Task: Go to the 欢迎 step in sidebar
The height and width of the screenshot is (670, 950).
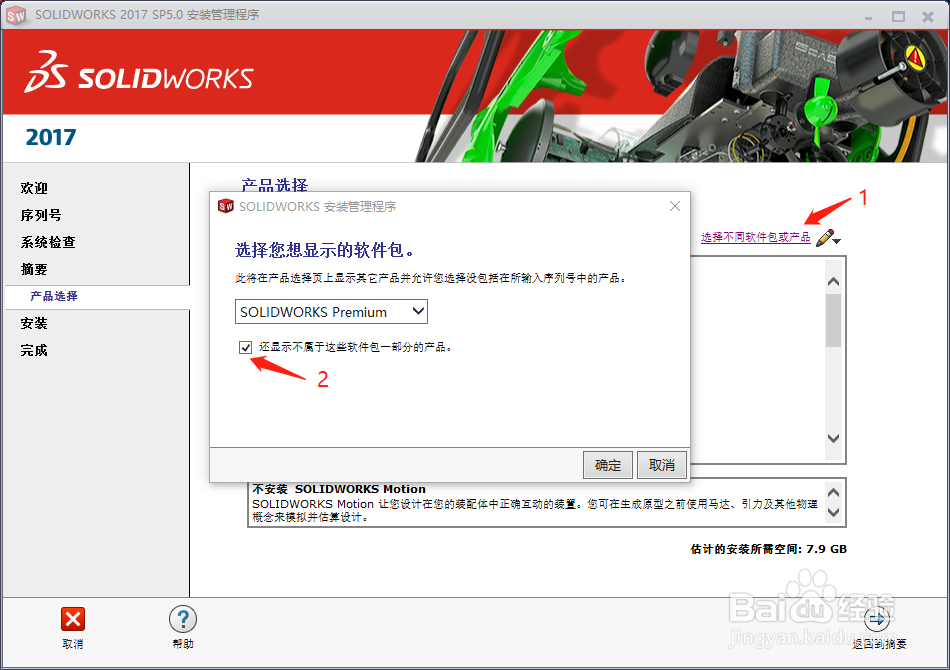Action: [x=34, y=188]
